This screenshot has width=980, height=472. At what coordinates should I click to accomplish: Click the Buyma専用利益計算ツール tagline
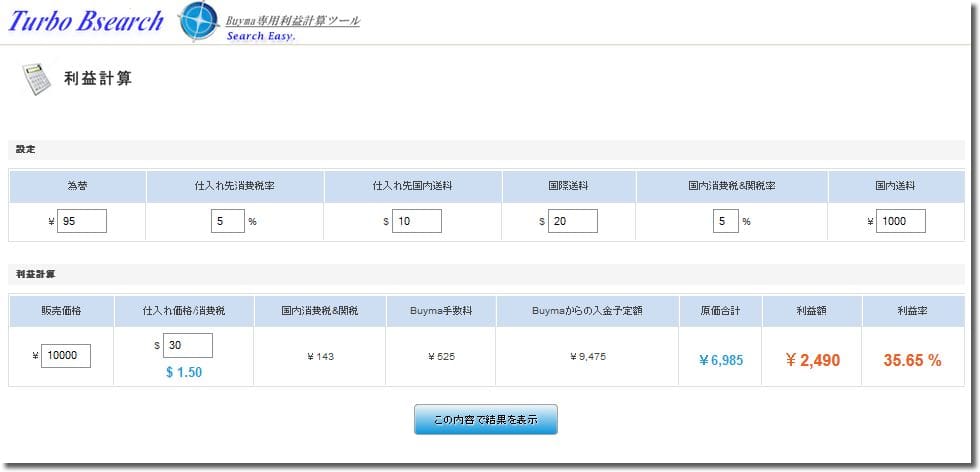click(x=293, y=21)
